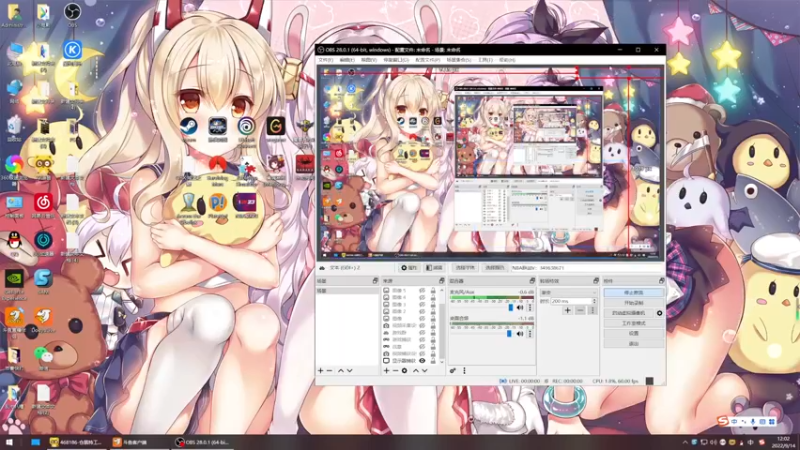
Task: Open the 停靠窗口(D) menu
Action: [x=396, y=60]
